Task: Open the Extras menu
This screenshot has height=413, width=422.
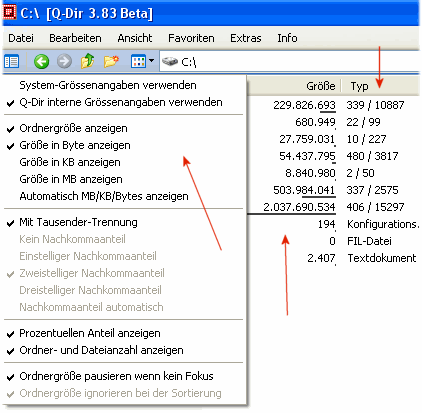Action: [246, 38]
